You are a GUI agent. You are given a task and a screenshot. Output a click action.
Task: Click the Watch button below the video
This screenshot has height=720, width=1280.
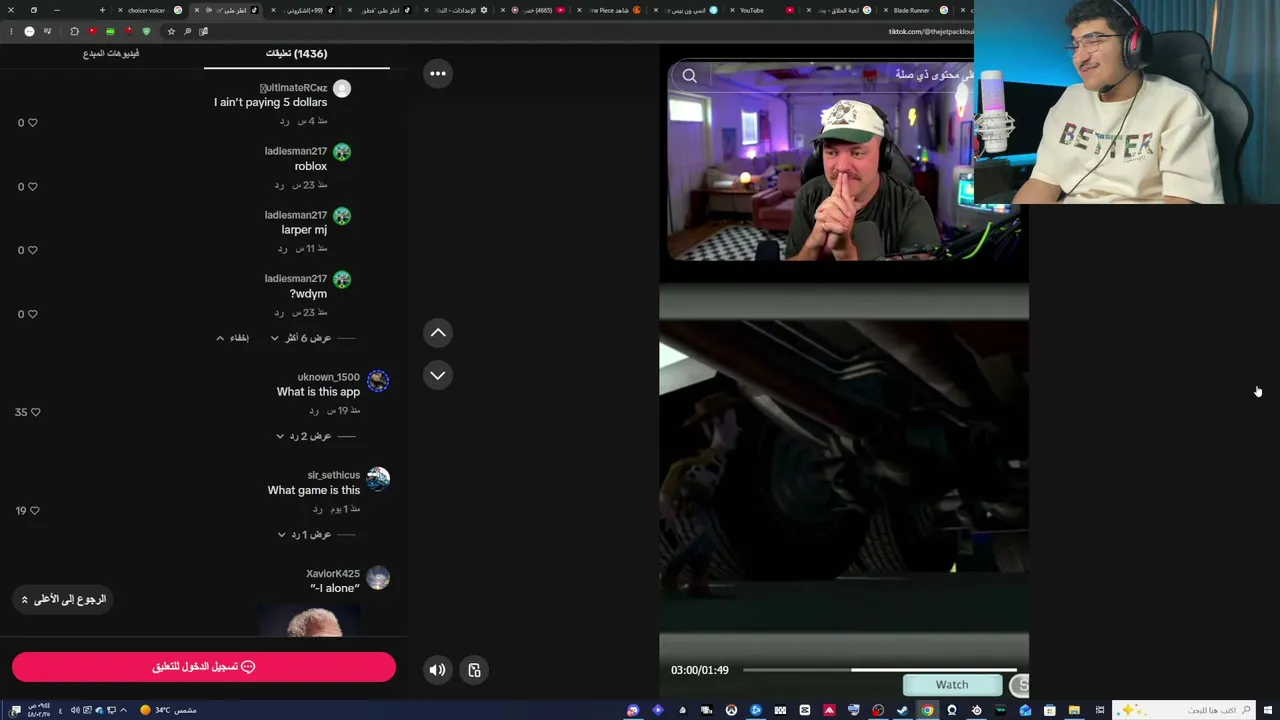click(x=952, y=685)
